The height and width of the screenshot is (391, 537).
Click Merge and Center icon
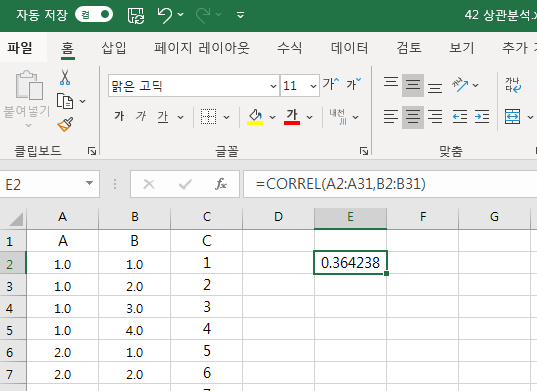click(x=513, y=117)
